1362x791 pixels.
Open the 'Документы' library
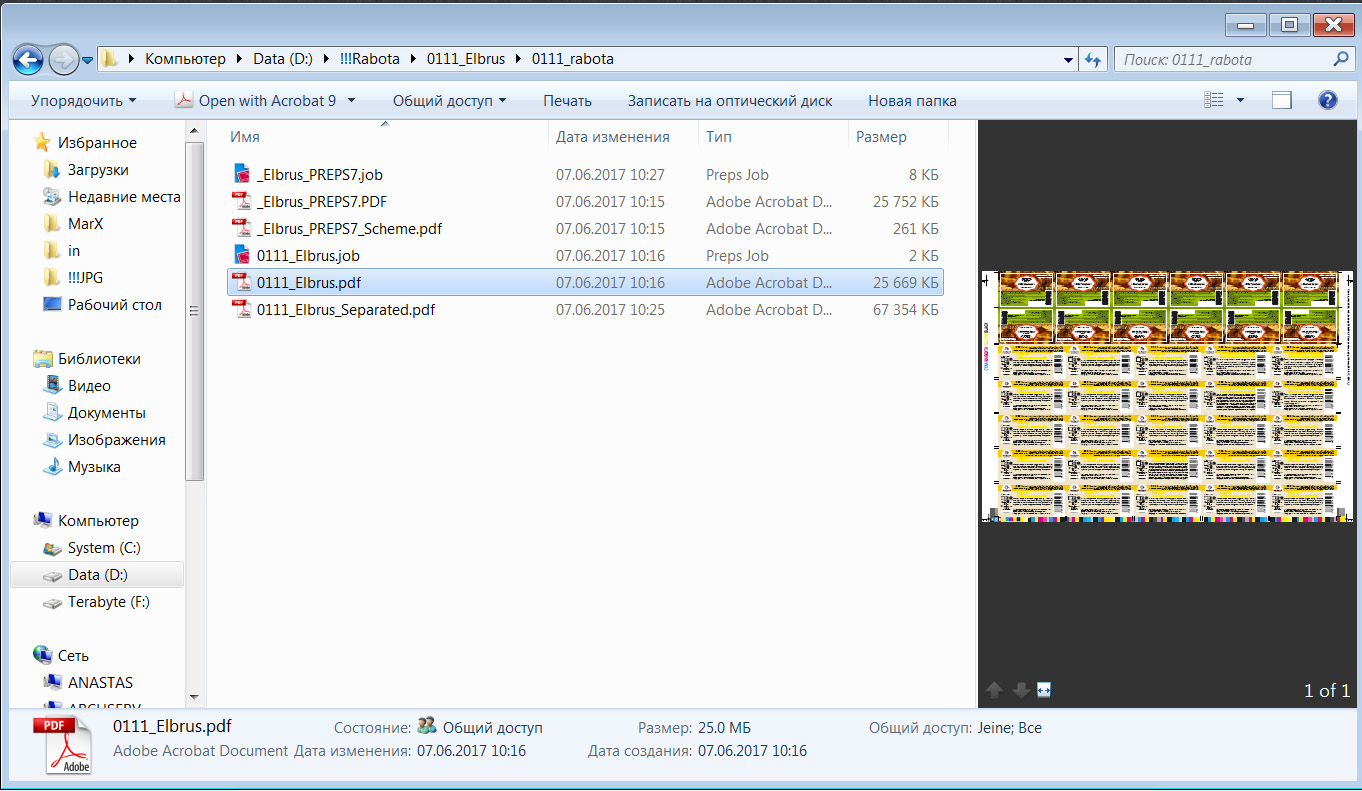(x=106, y=413)
